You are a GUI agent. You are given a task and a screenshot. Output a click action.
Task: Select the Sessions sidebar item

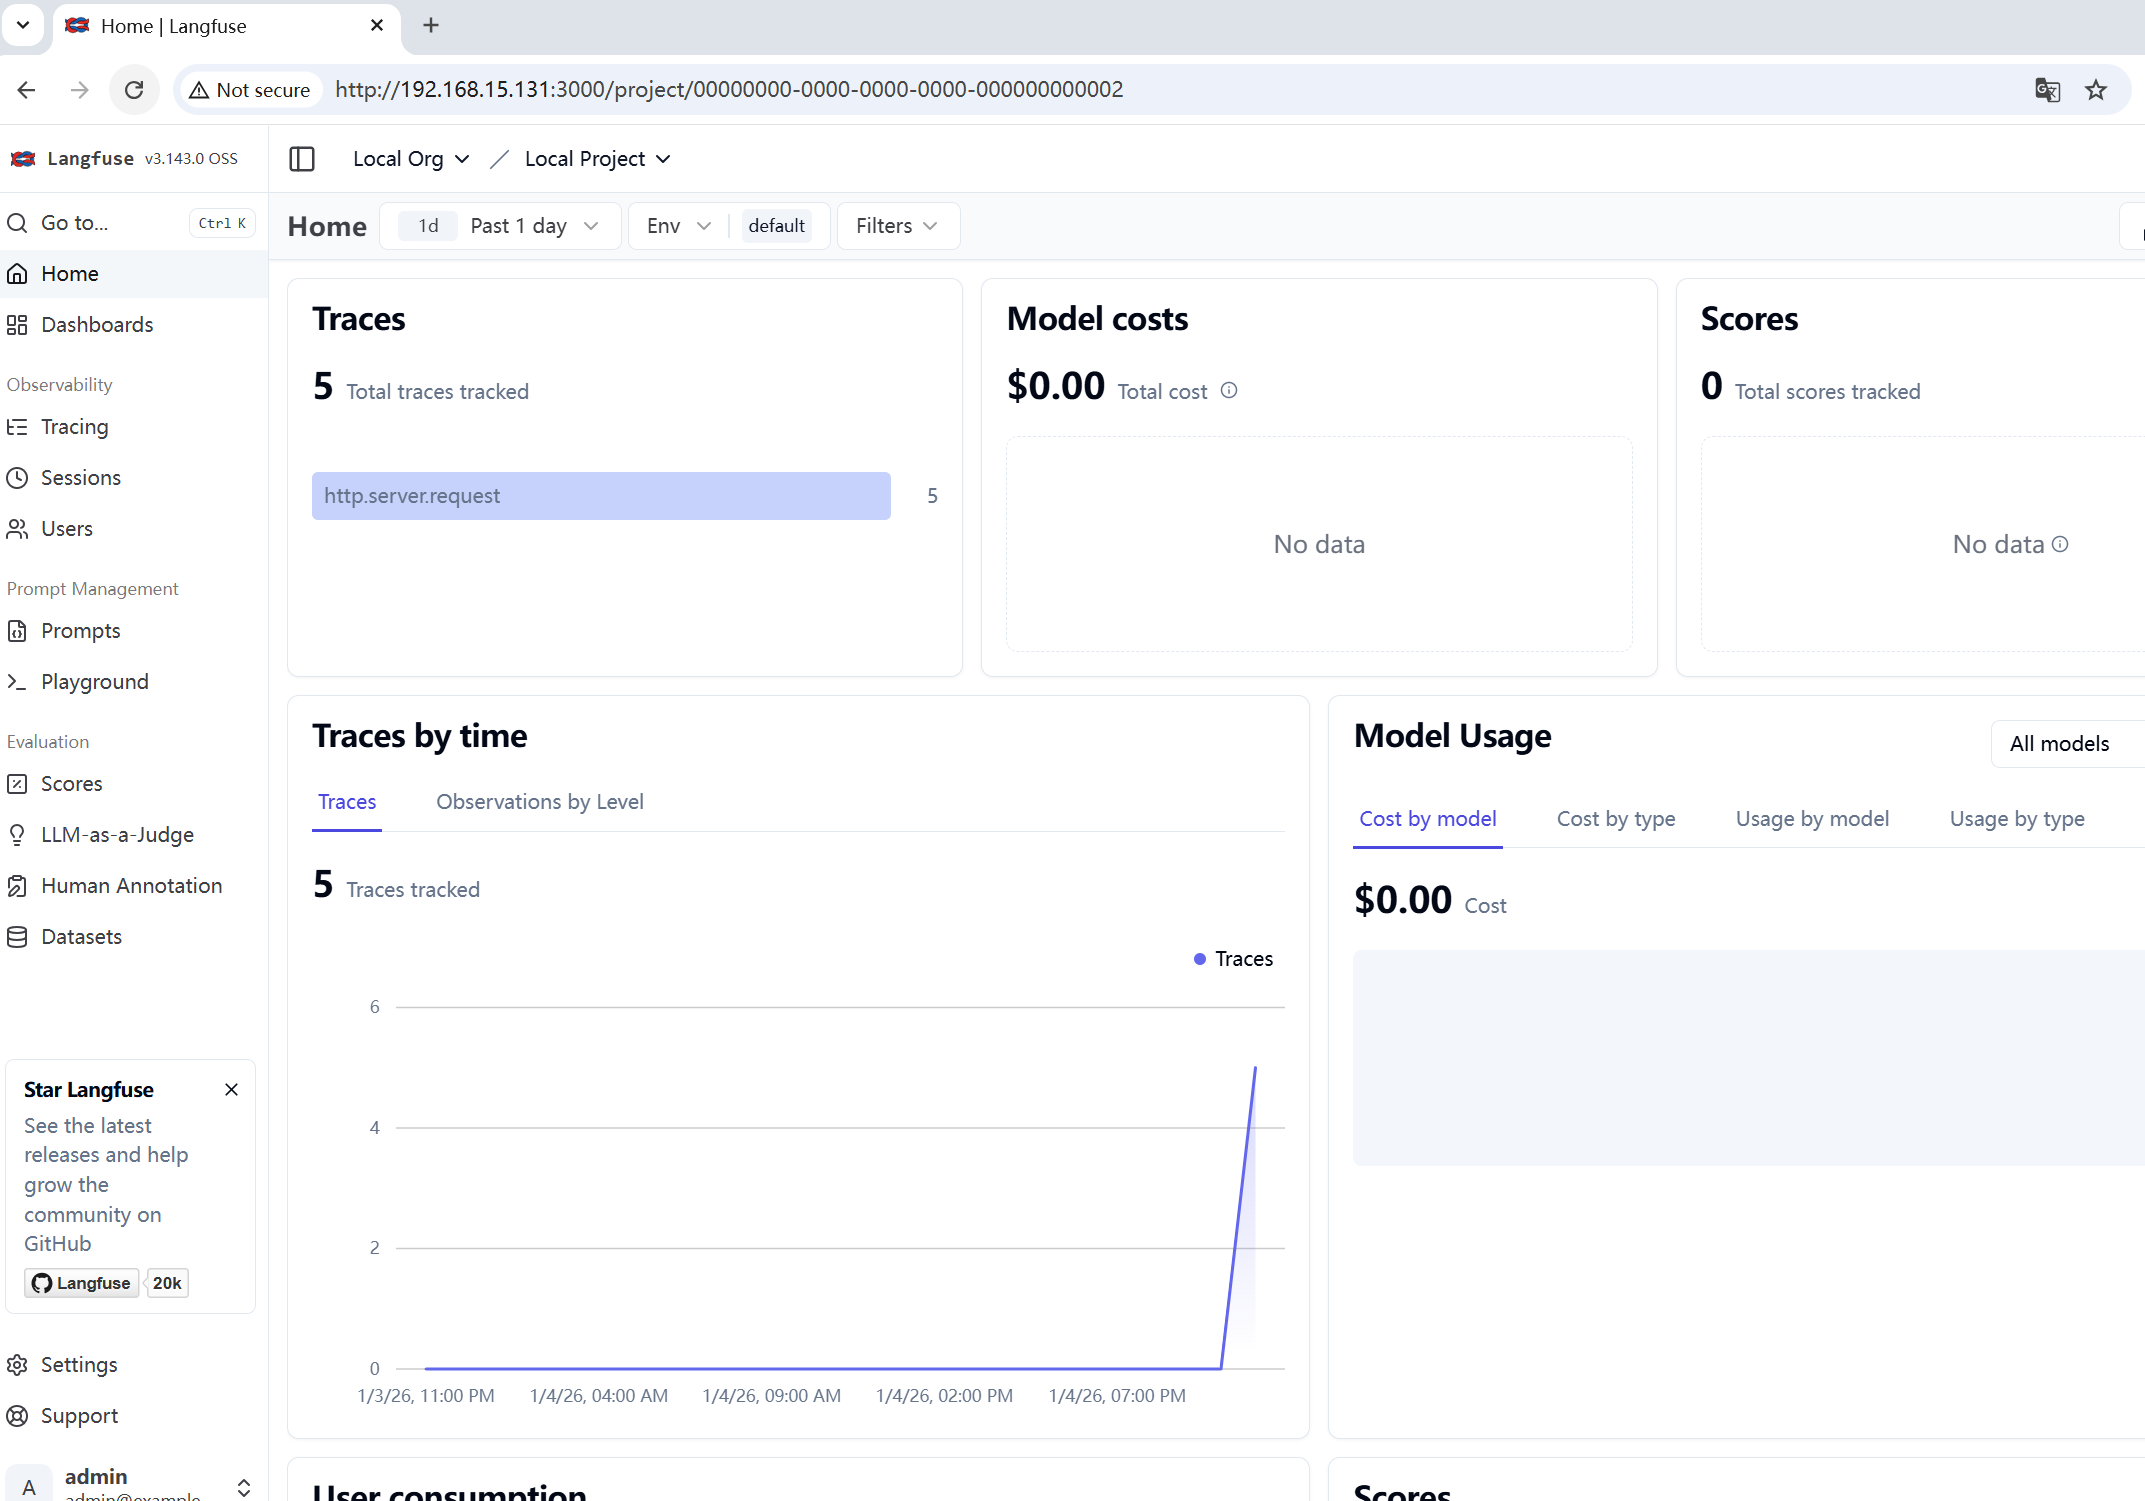[79, 478]
